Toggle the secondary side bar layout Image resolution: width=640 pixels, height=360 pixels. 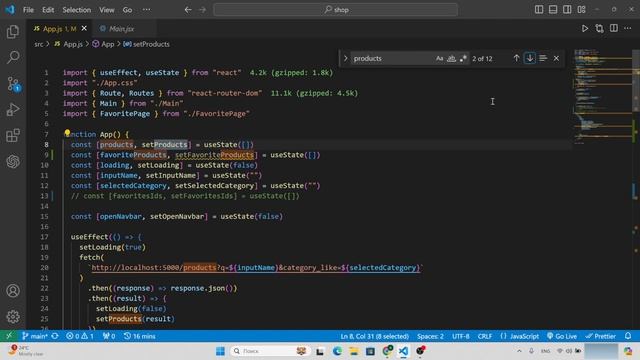pos(567,9)
